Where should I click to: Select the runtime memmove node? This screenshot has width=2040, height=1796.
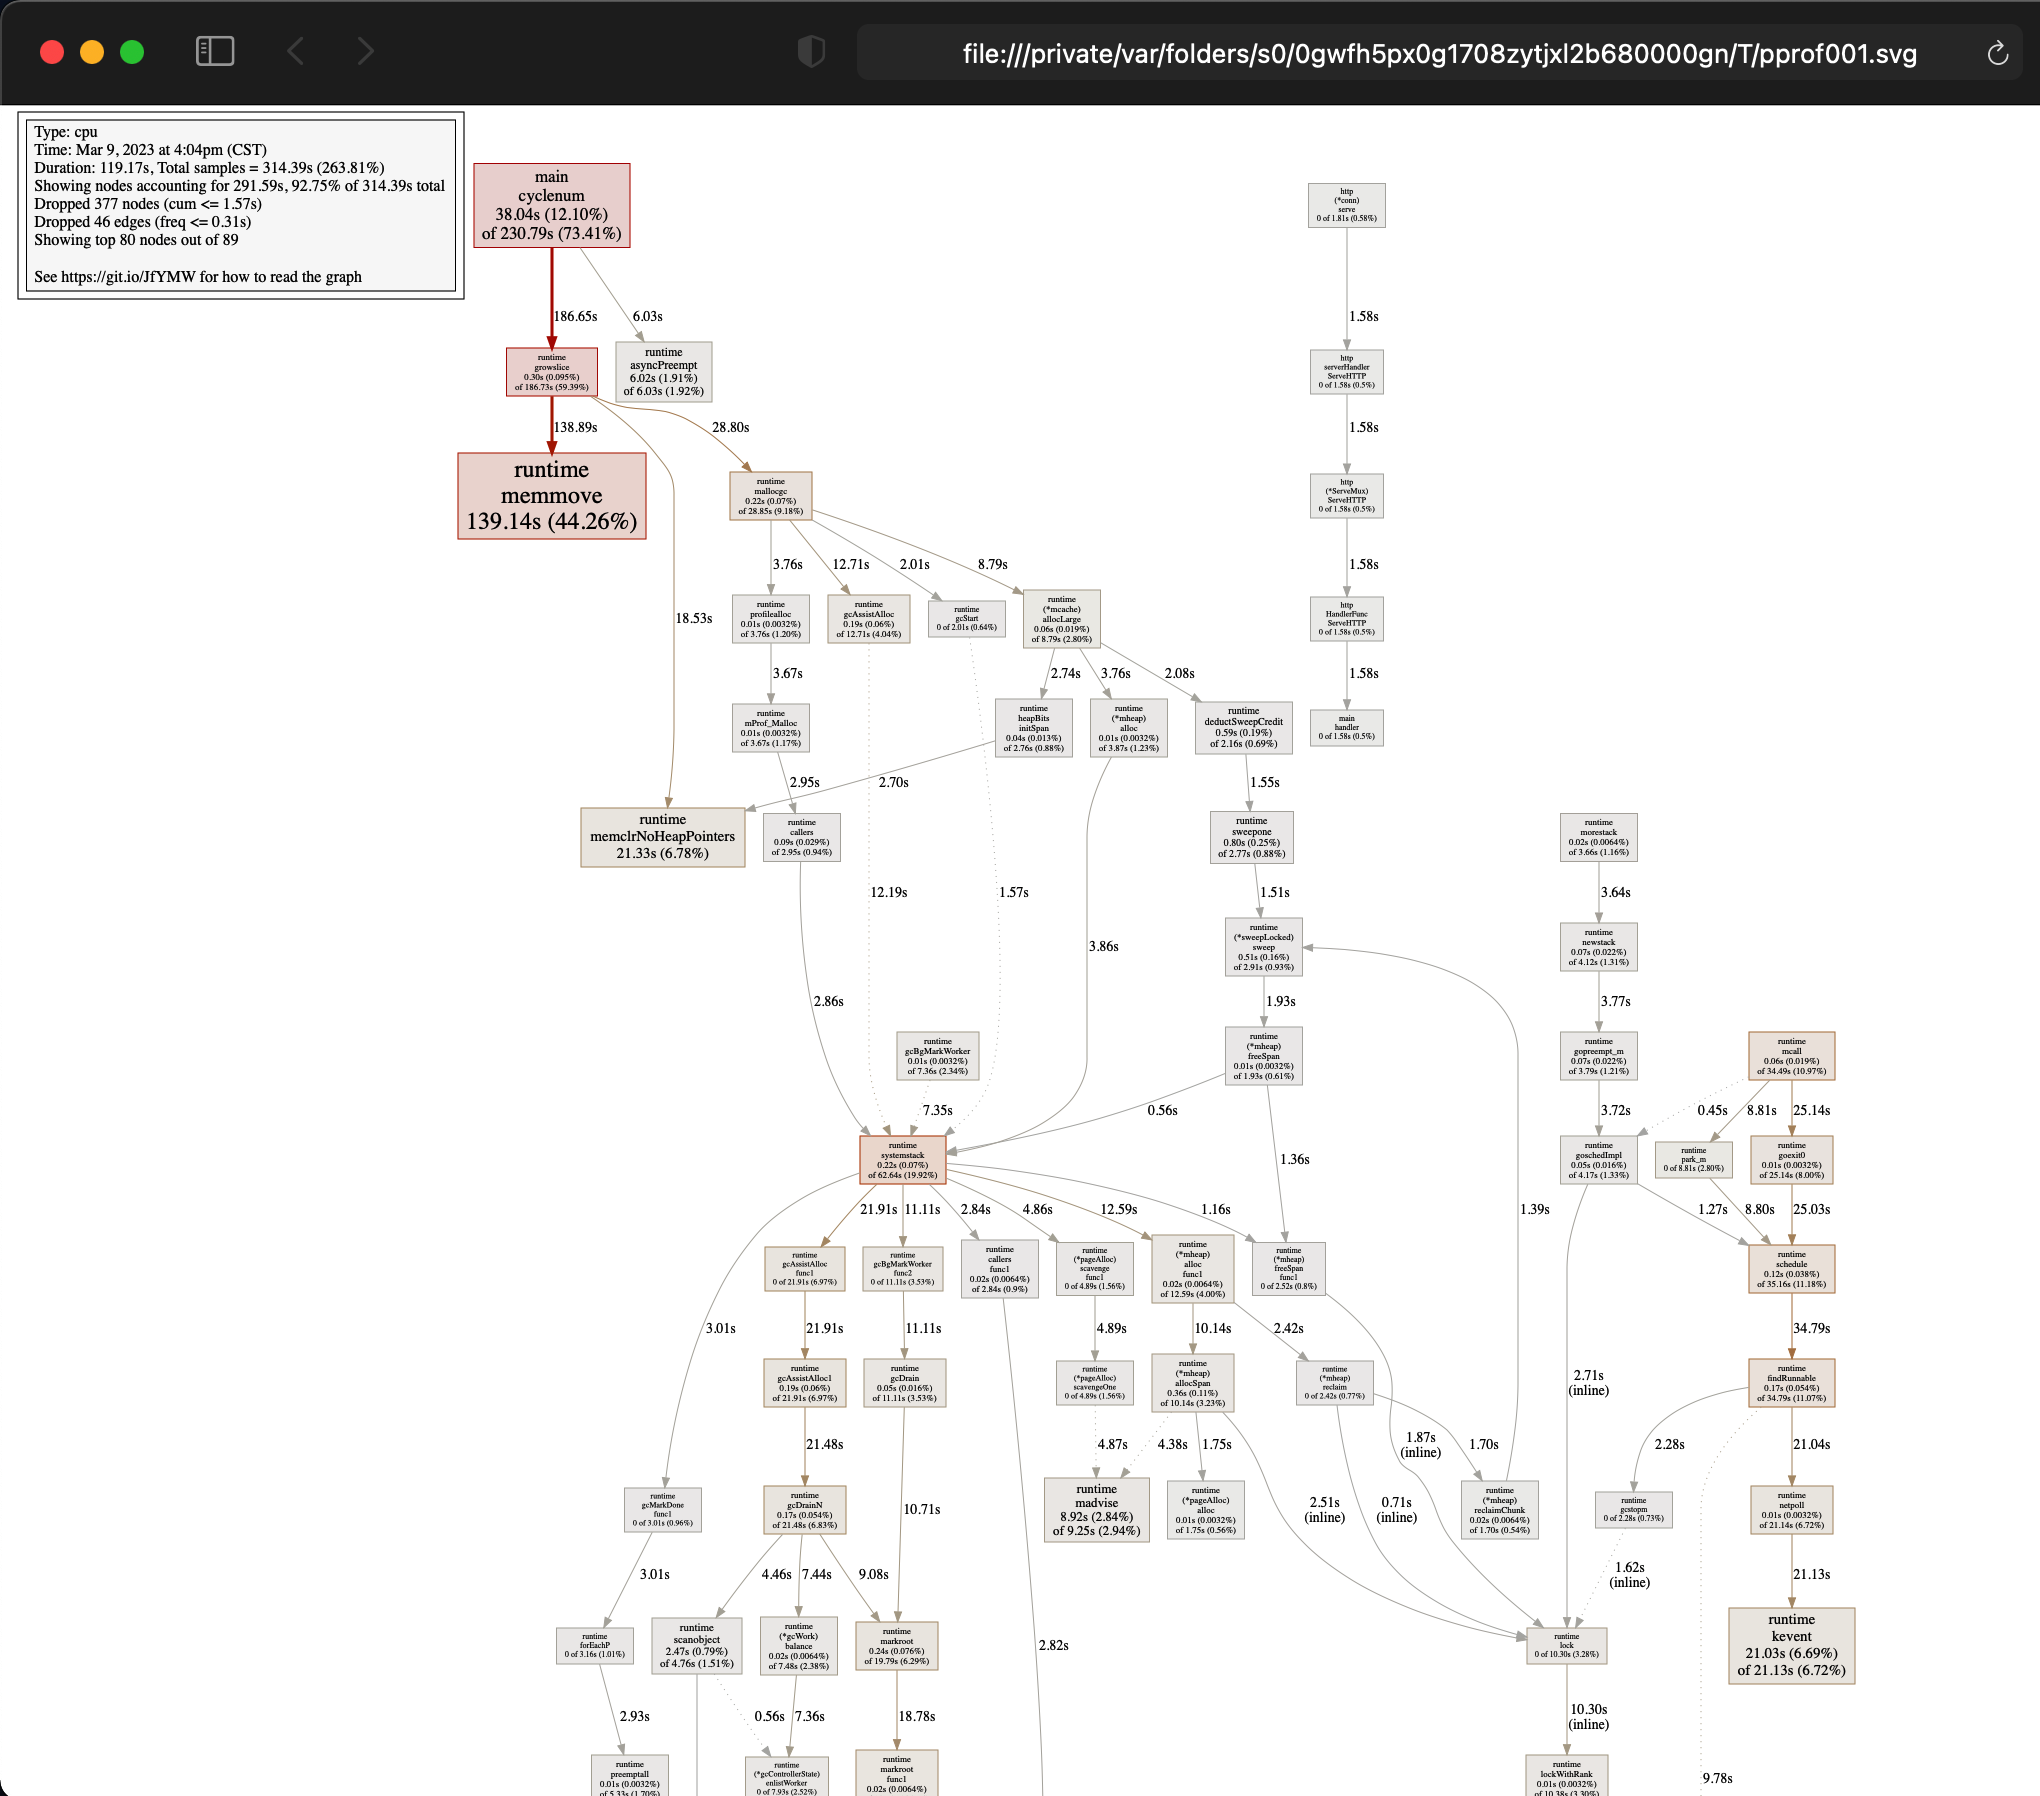coord(551,496)
